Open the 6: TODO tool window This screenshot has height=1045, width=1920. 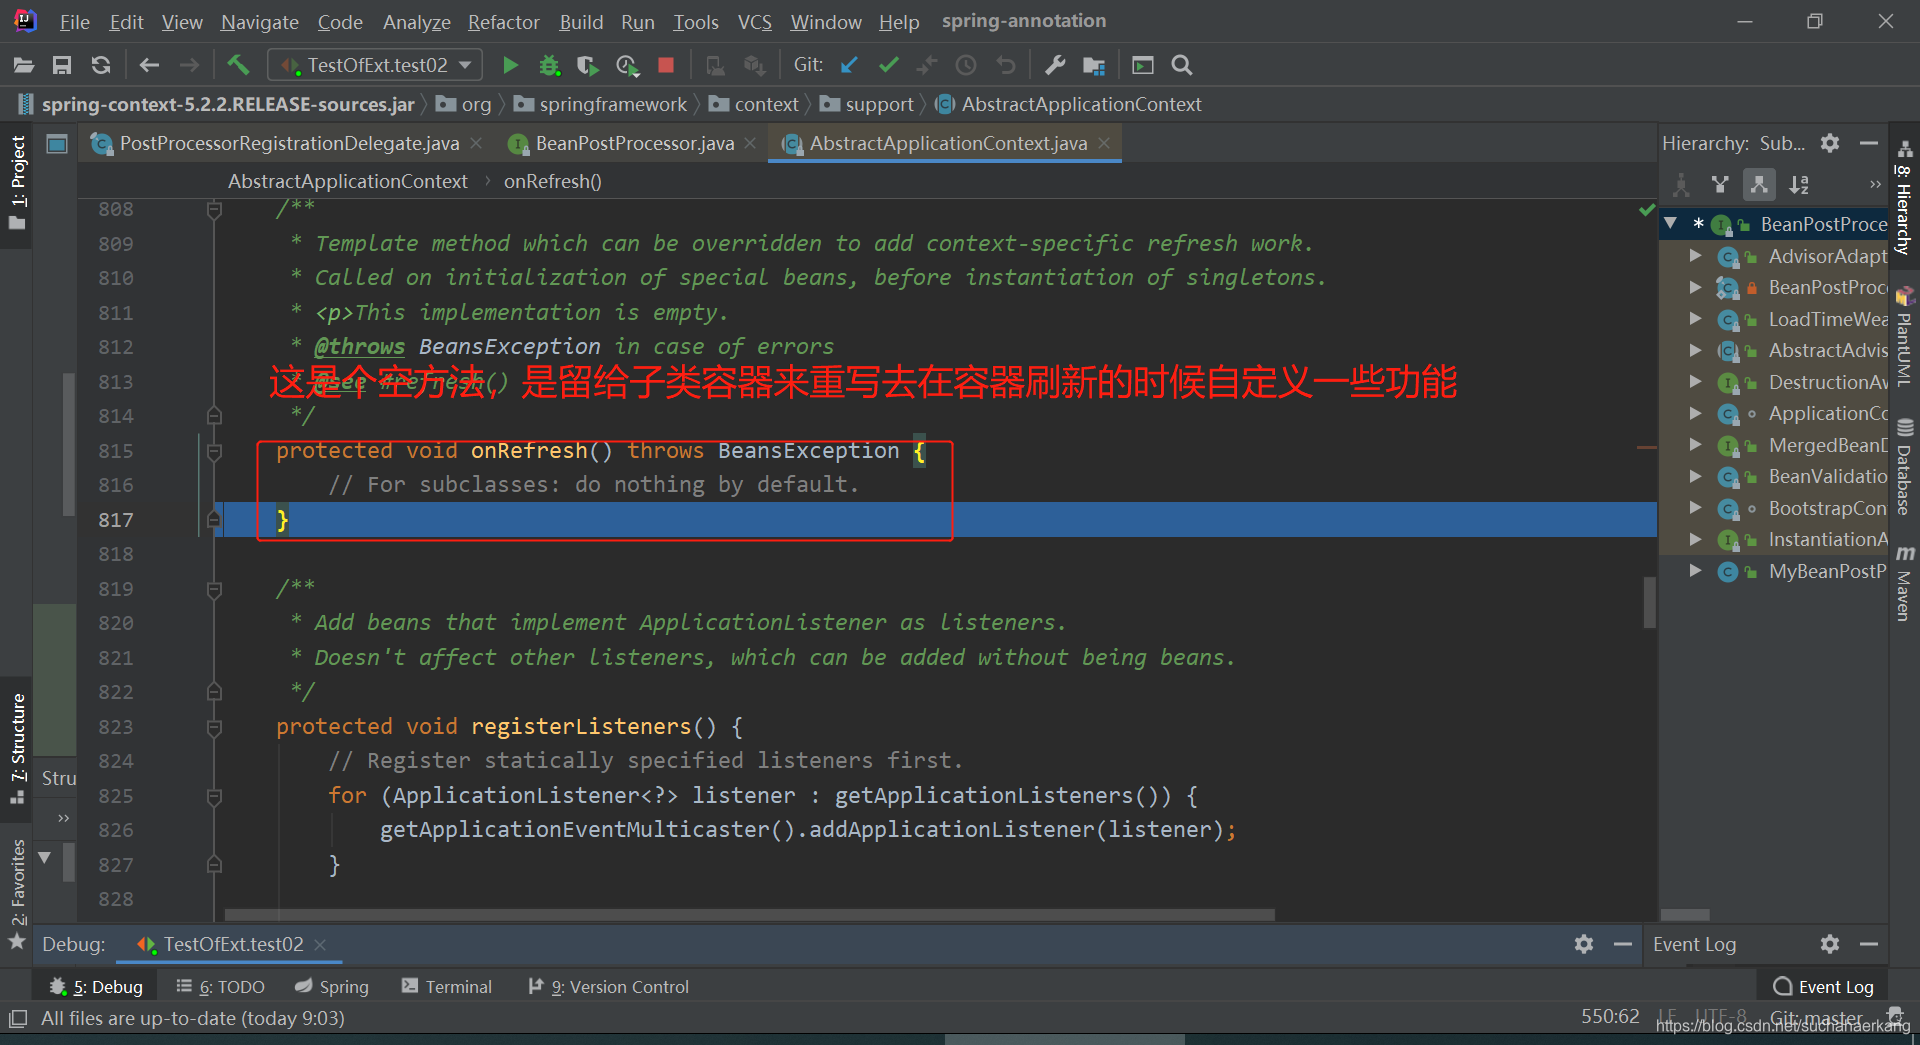220,987
